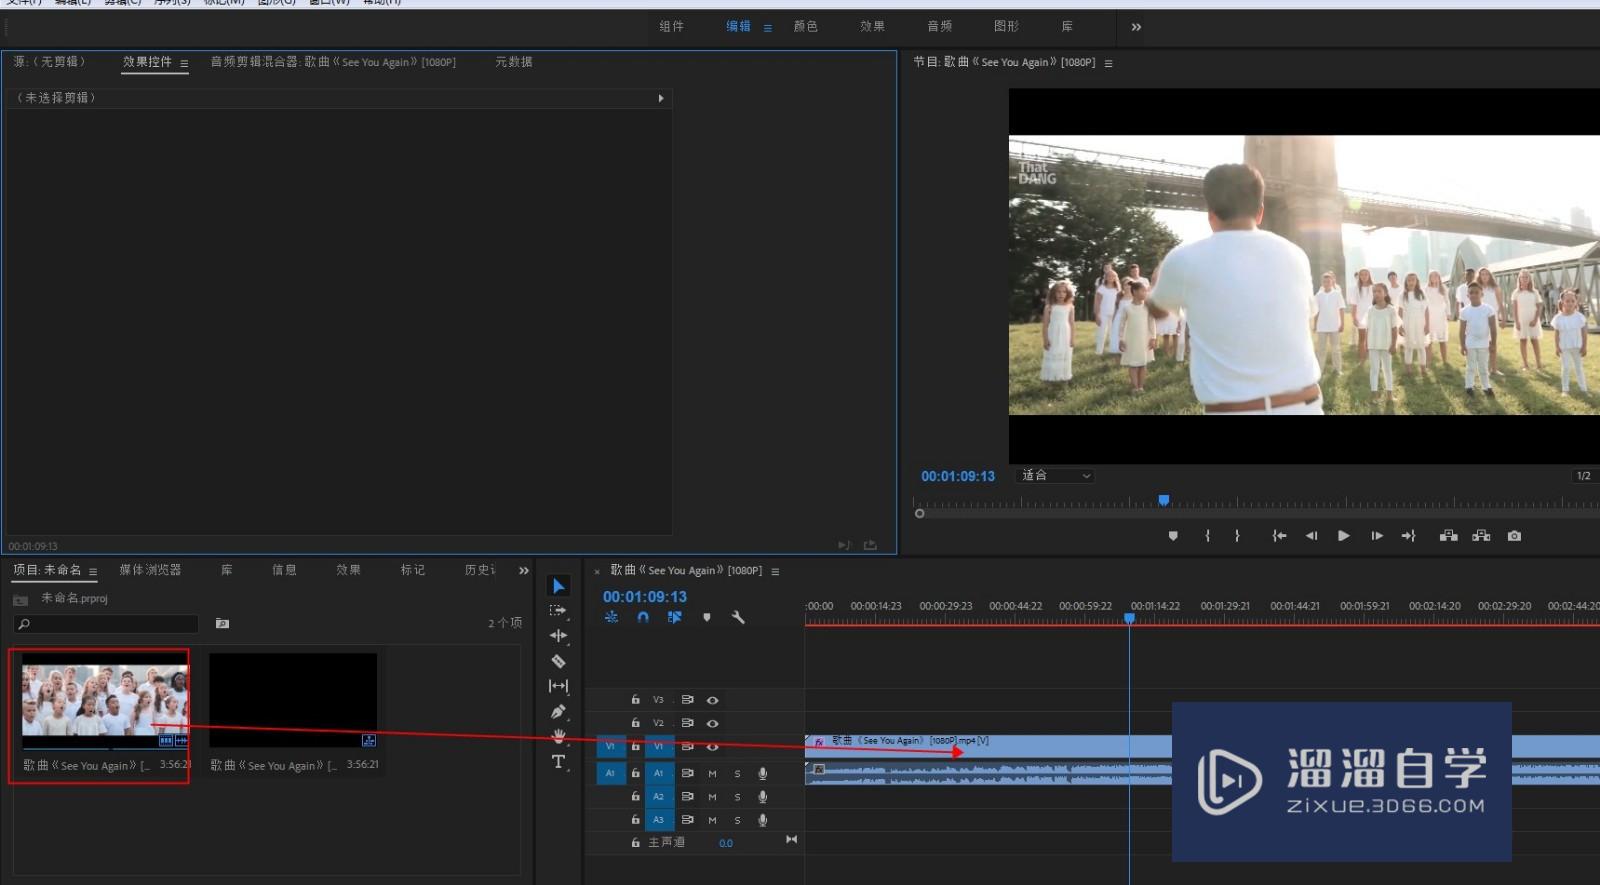Click the Lift button
The image size is (1600, 885).
[1448, 536]
